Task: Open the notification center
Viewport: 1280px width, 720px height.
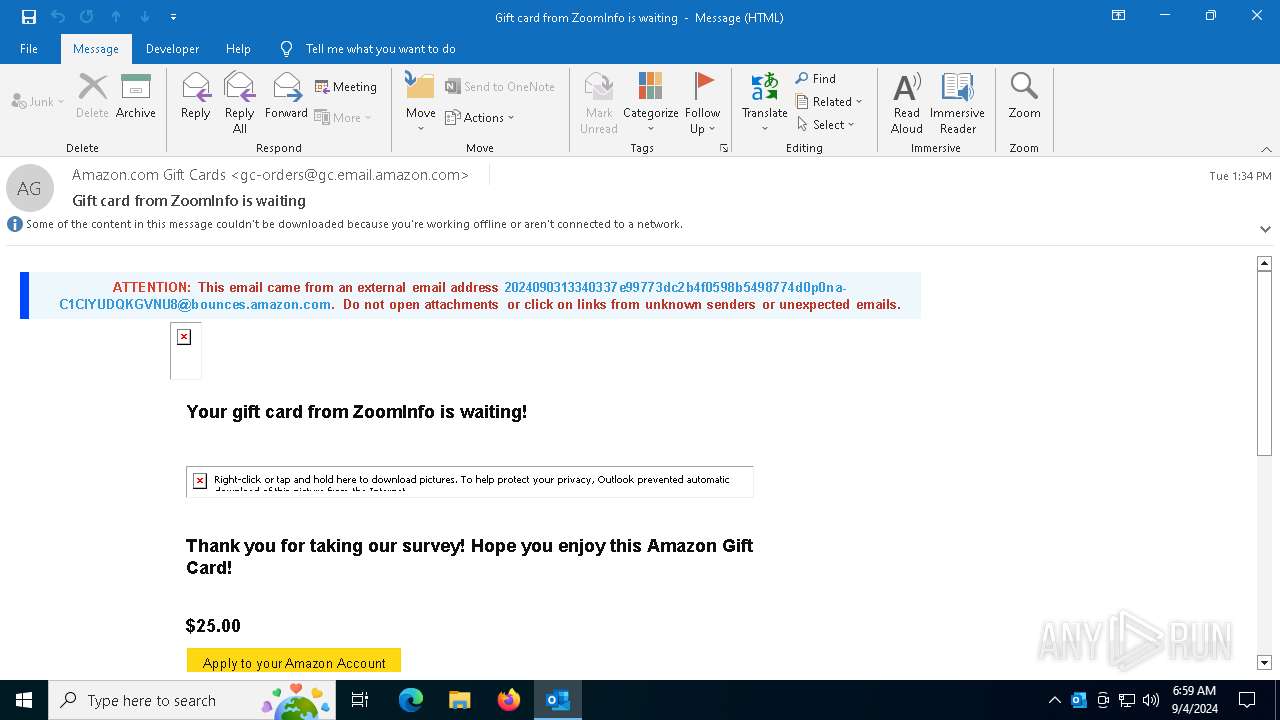Action: (1247, 700)
